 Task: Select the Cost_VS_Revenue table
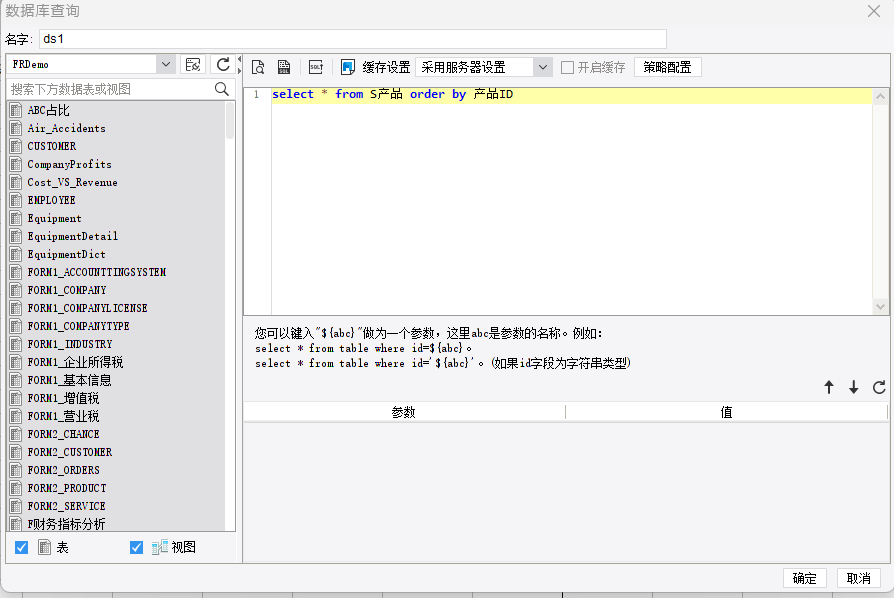click(x=72, y=182)
